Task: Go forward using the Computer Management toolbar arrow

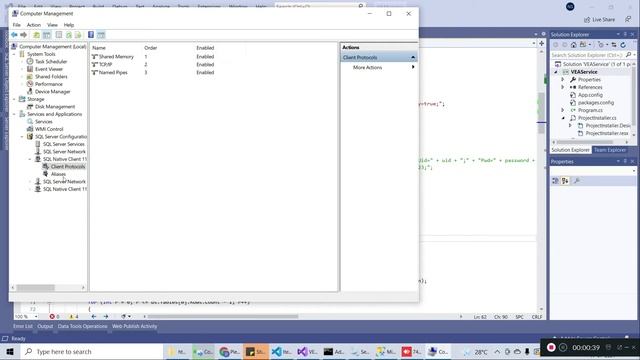Action: click(23, 35)
